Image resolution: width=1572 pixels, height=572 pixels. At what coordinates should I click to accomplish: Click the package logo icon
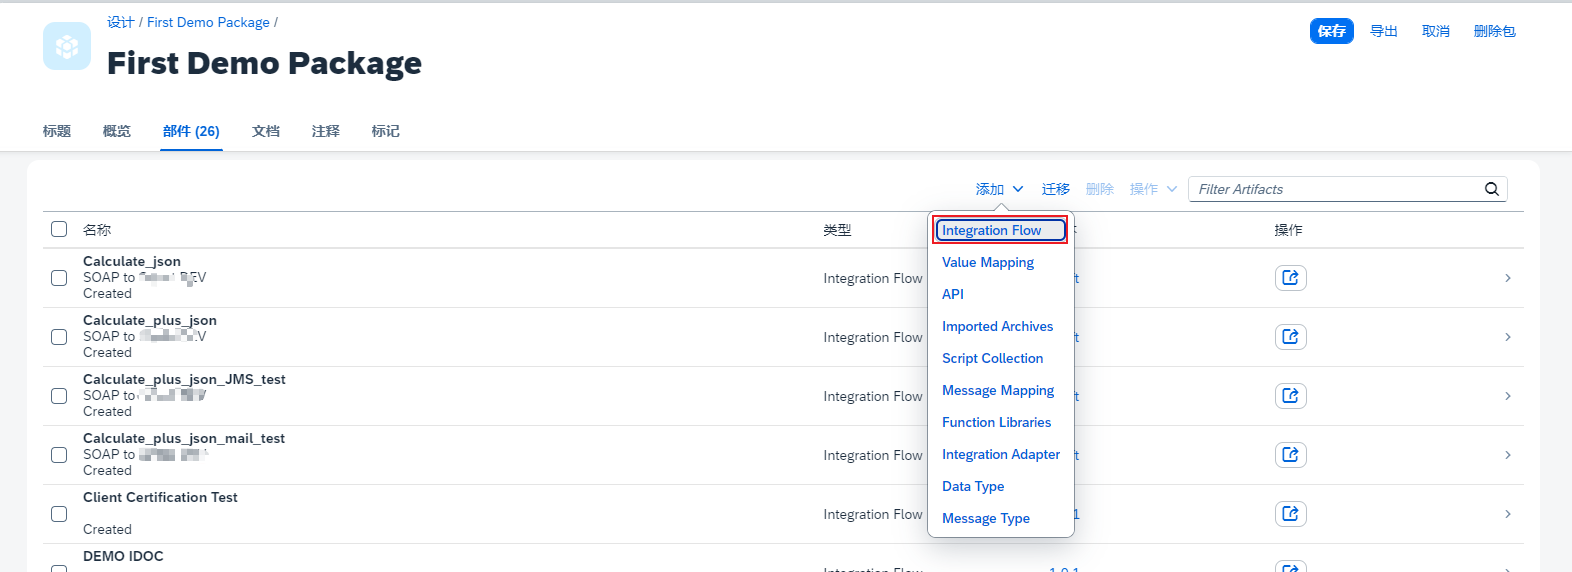point(67,46)
